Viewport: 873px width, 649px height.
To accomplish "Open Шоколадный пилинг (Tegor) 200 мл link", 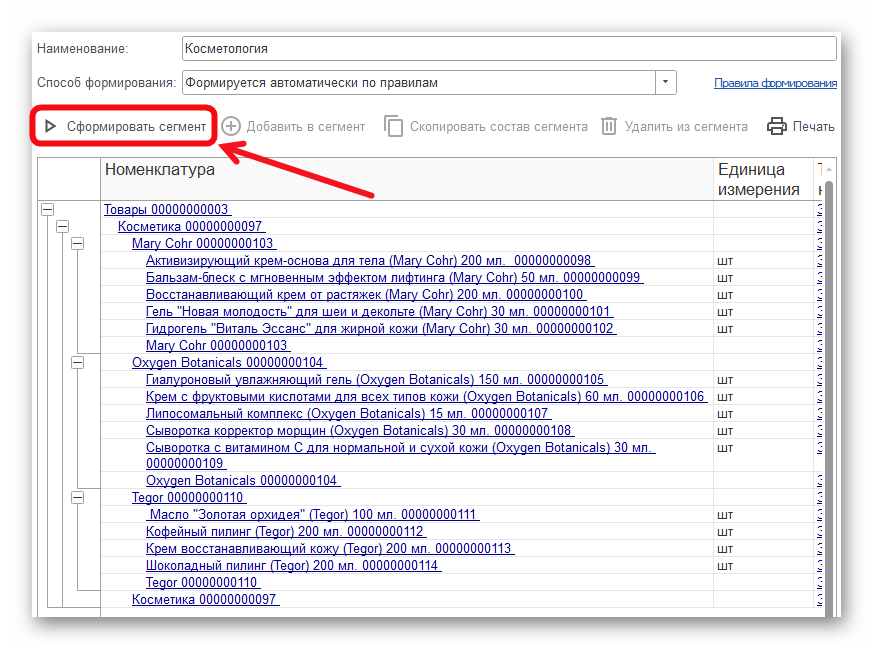I will coord(292,566).
